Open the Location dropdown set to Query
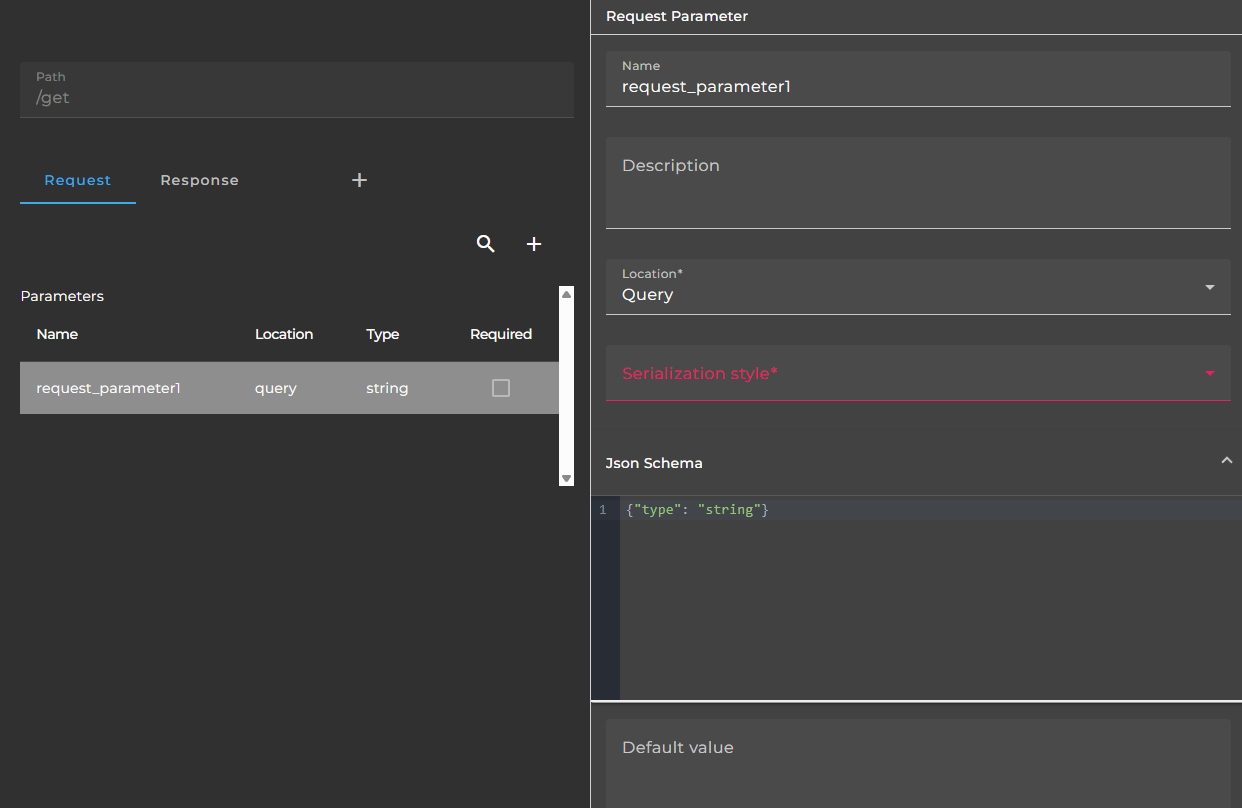 pyautogui.click(x=918, y=287)
